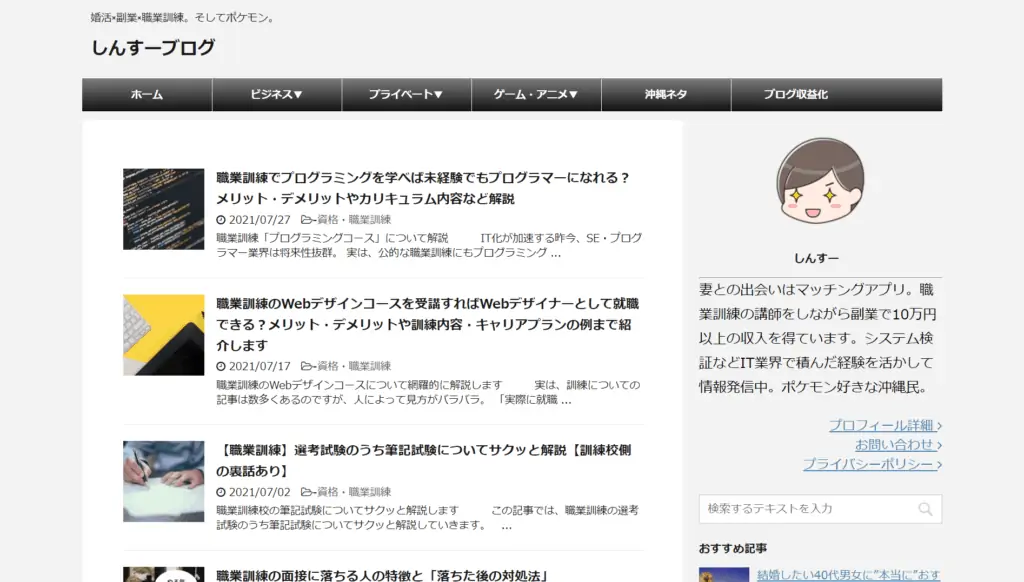The height and width of the screenshot is (582, 1024).
Task: Open the yellow keyboard Web design thumbnail
Action: [163, 334]
